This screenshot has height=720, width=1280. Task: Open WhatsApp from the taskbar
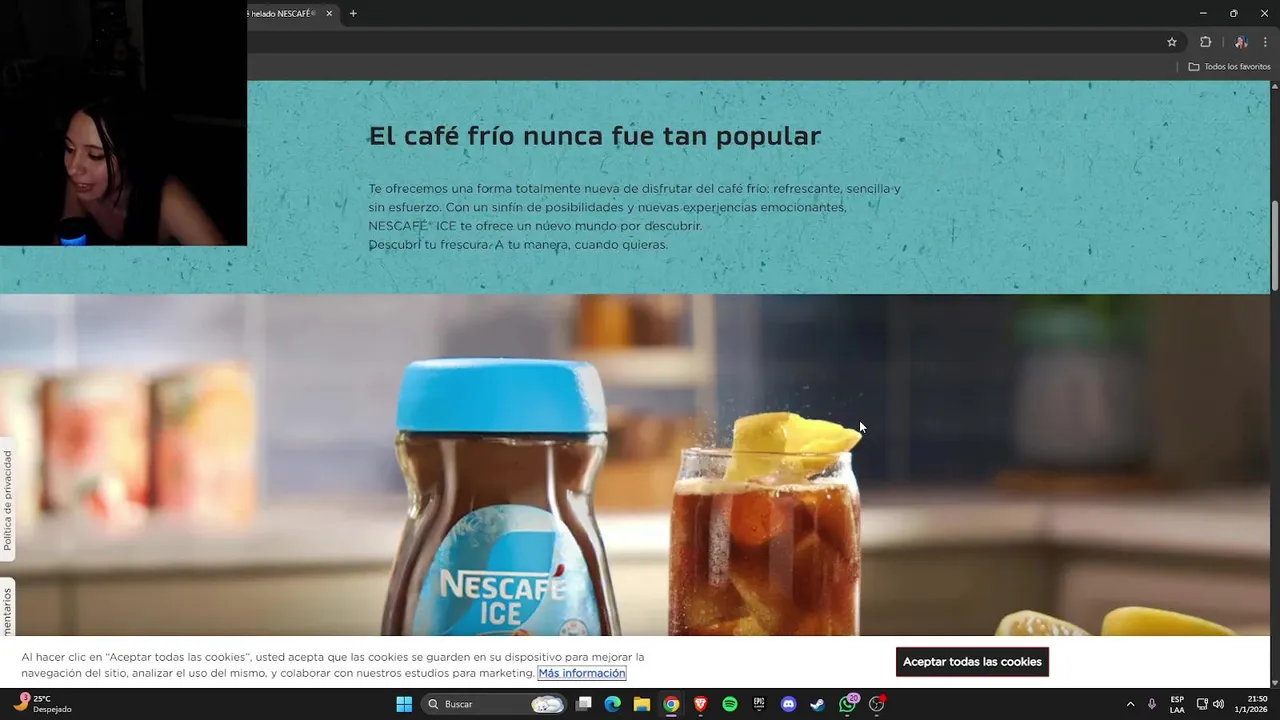[x=848, y=704]
